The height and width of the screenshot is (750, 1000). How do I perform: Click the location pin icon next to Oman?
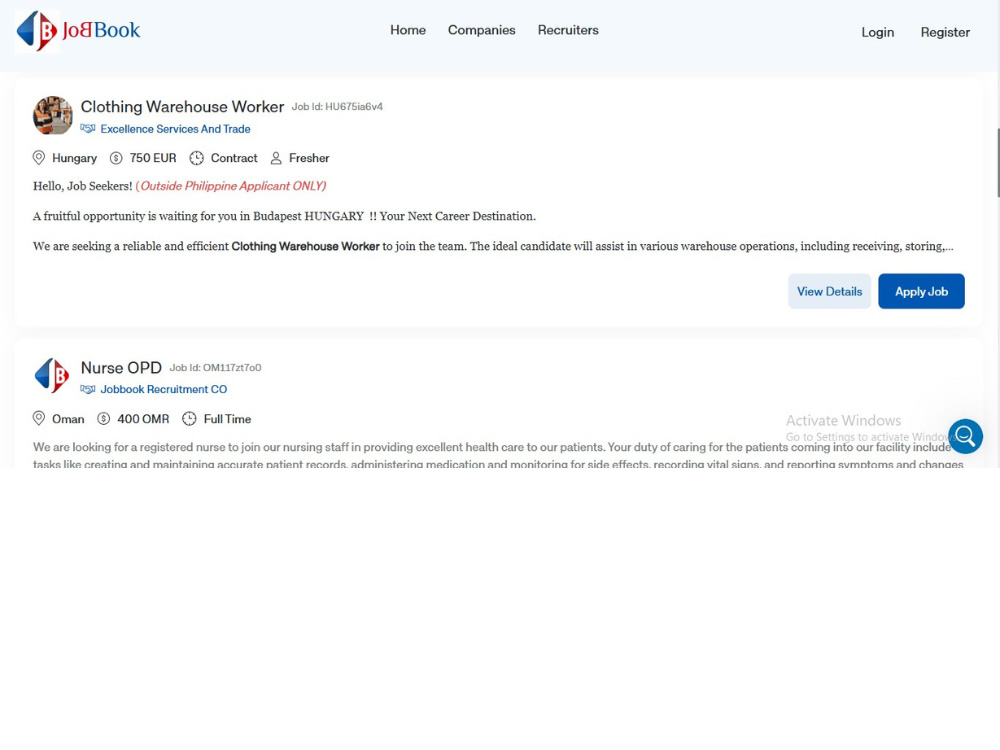(x=39, y=418)
